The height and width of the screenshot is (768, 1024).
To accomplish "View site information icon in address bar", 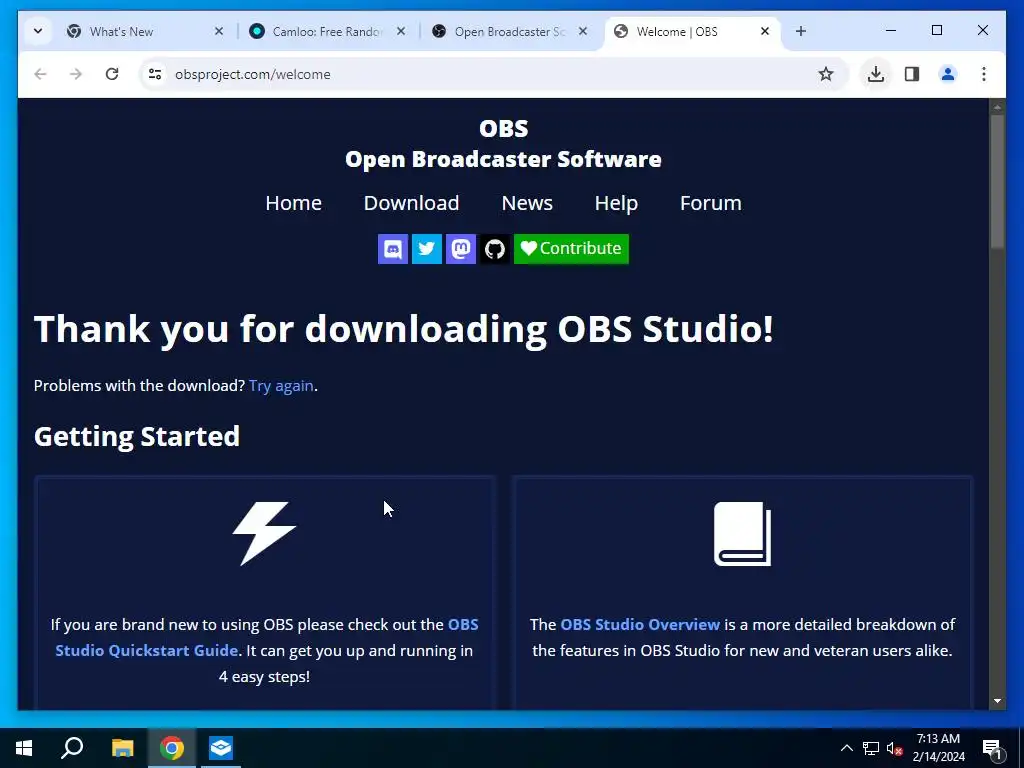I will tap(155, 74).
